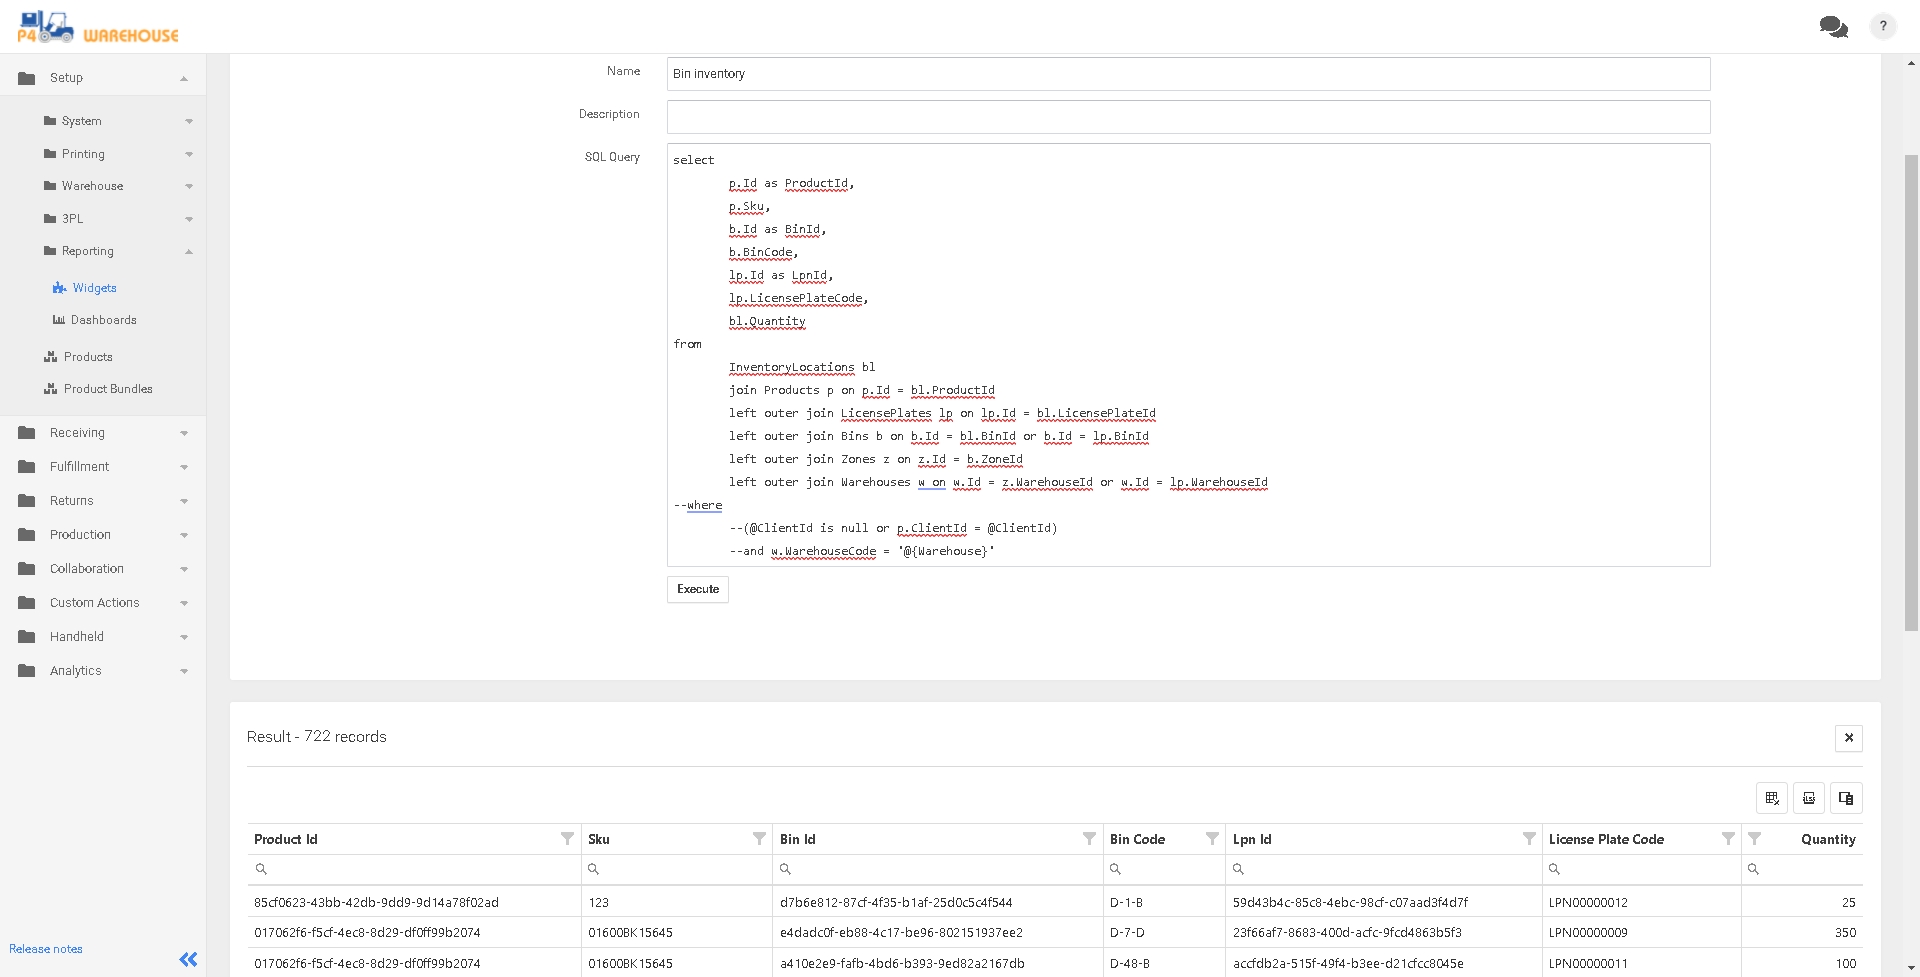The height and width of the screenshot is (977, 1920).
Task: Open the column chooser icon
Action: 1845,798
